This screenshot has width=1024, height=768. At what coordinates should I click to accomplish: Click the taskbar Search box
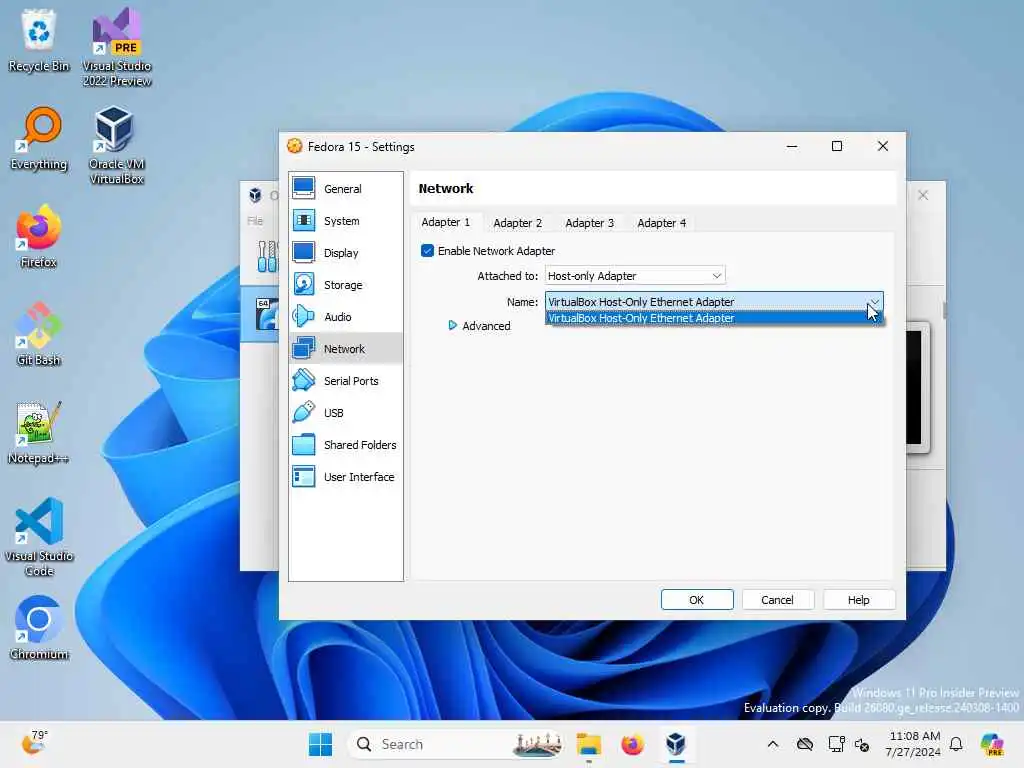click(455, 744)
